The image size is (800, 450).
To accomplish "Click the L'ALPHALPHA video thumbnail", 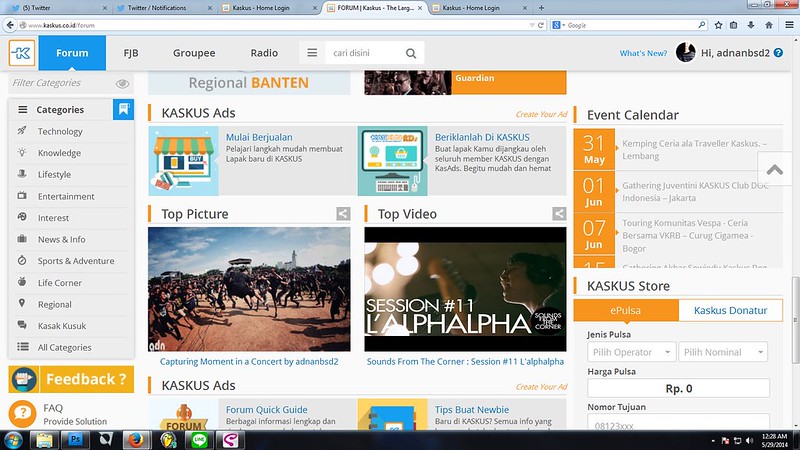I will 465,289.
